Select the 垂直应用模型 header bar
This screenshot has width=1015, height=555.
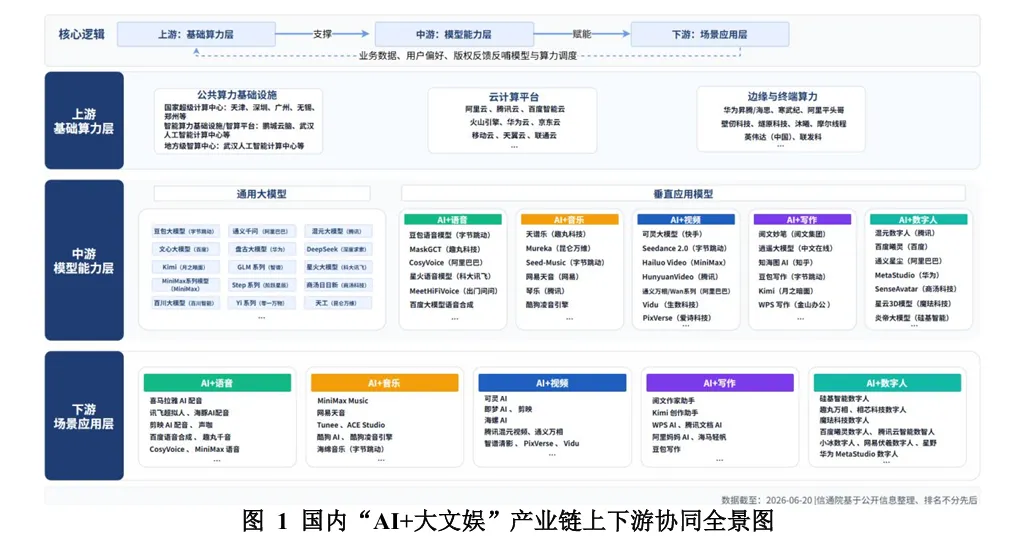(683, 194)
